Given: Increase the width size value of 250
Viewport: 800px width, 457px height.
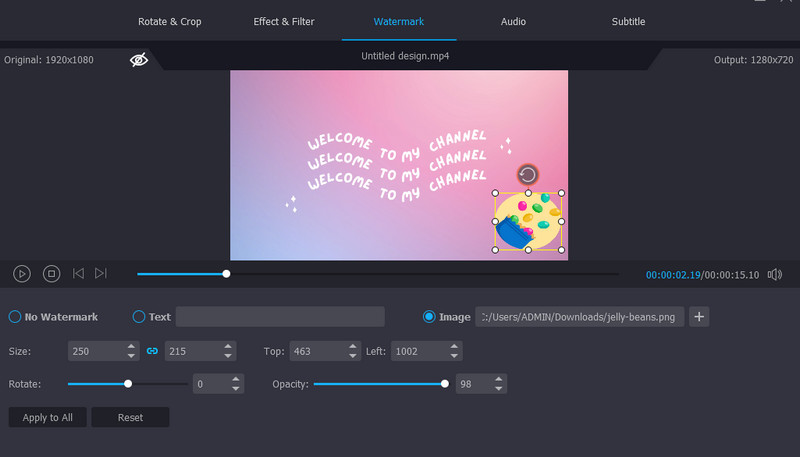Looking at the screenshot, I should [x=131, y=347].
